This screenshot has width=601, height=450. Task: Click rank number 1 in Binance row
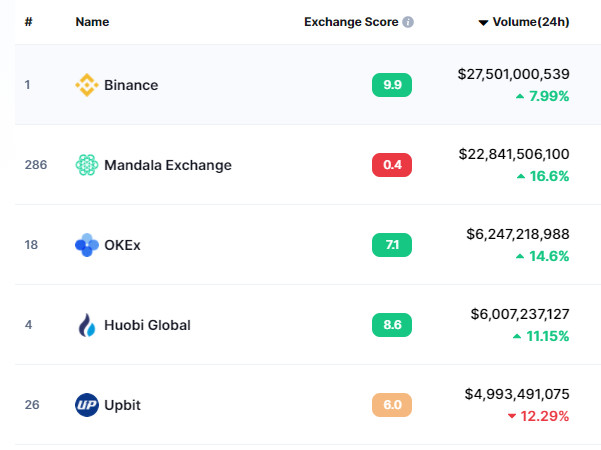click(27, 85)
